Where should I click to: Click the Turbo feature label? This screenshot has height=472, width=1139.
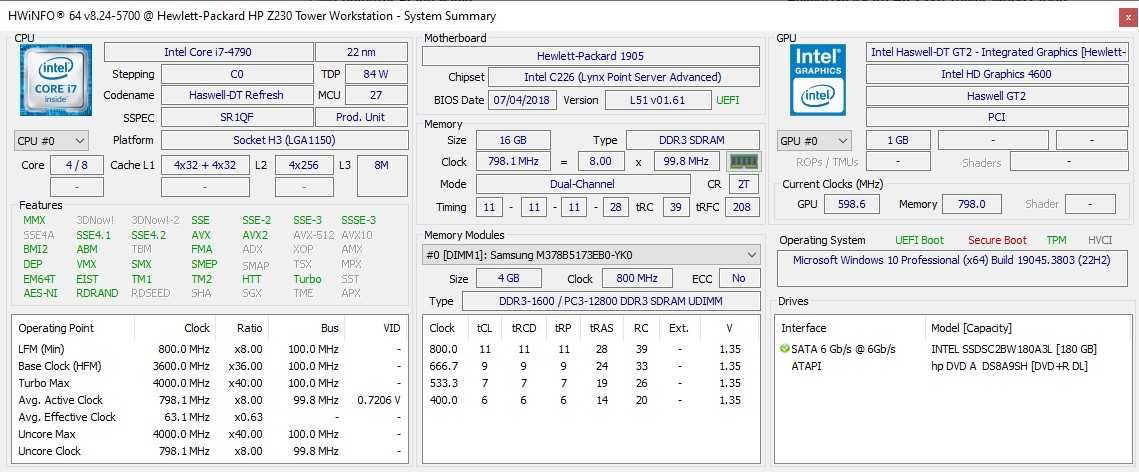tap(307, 279)
